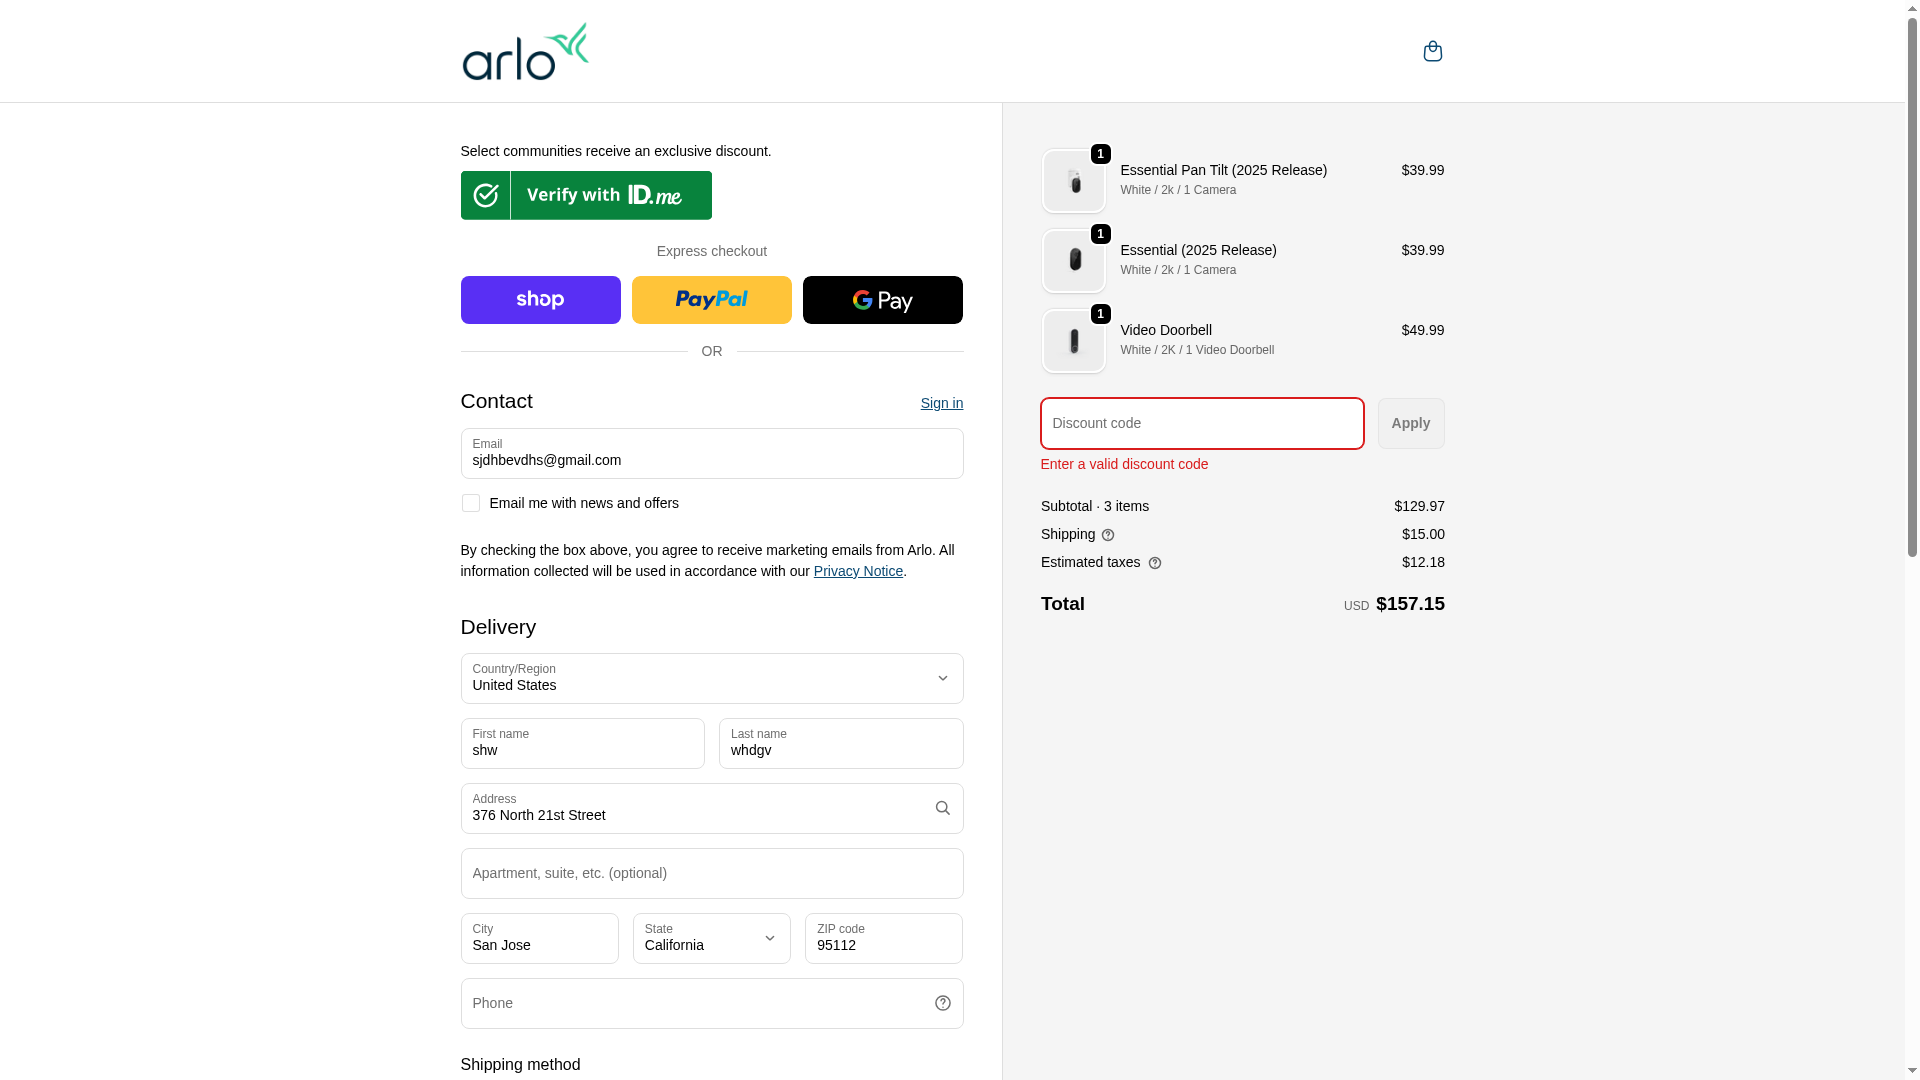Open the Privacy Notice link
1920x1080 pixels.
click(858, 571)
